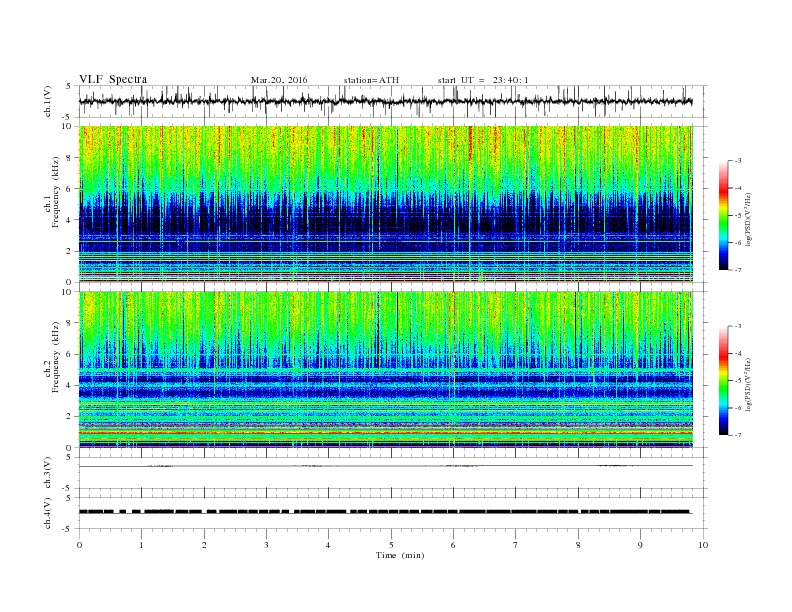Click inside the ch.2 spectrogram panel
Viewport: 792px width, 612px height.
(385, 370)
